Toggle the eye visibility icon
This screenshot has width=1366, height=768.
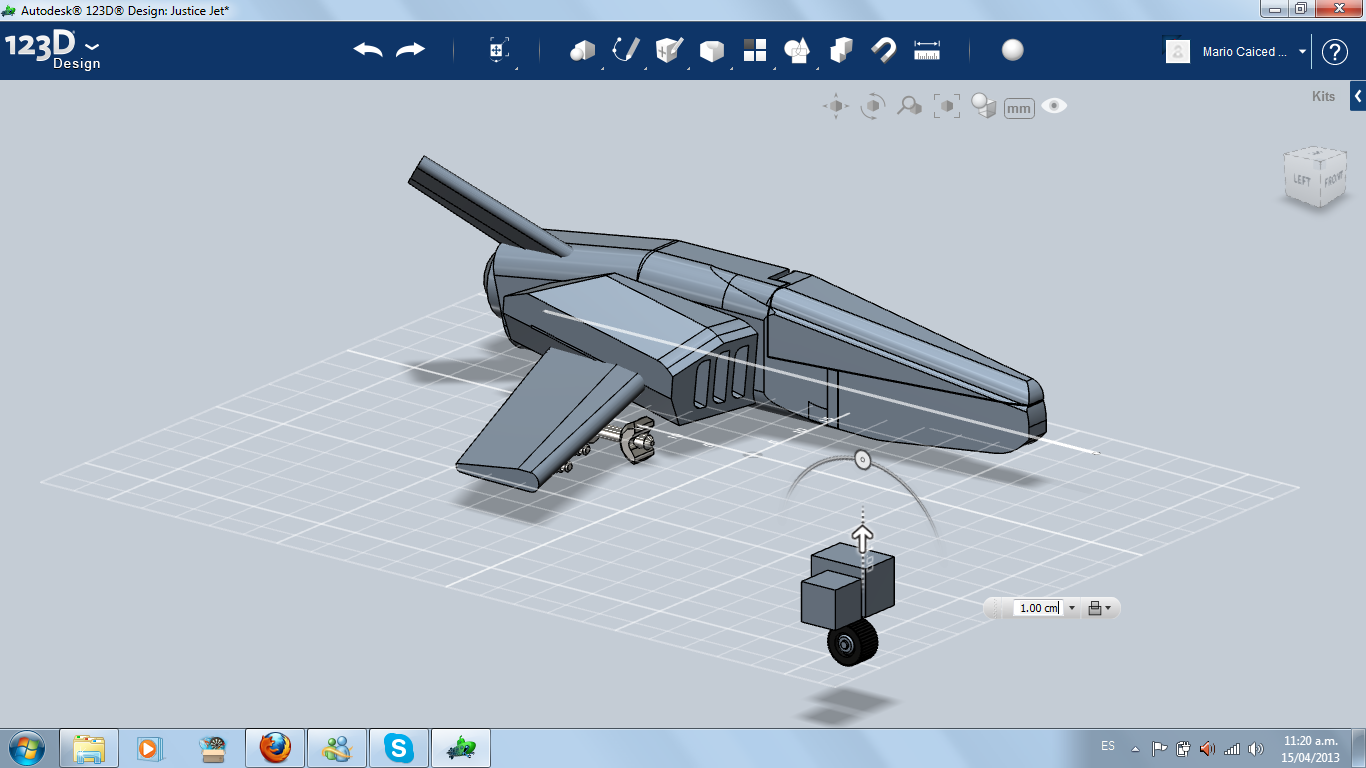1054,105
